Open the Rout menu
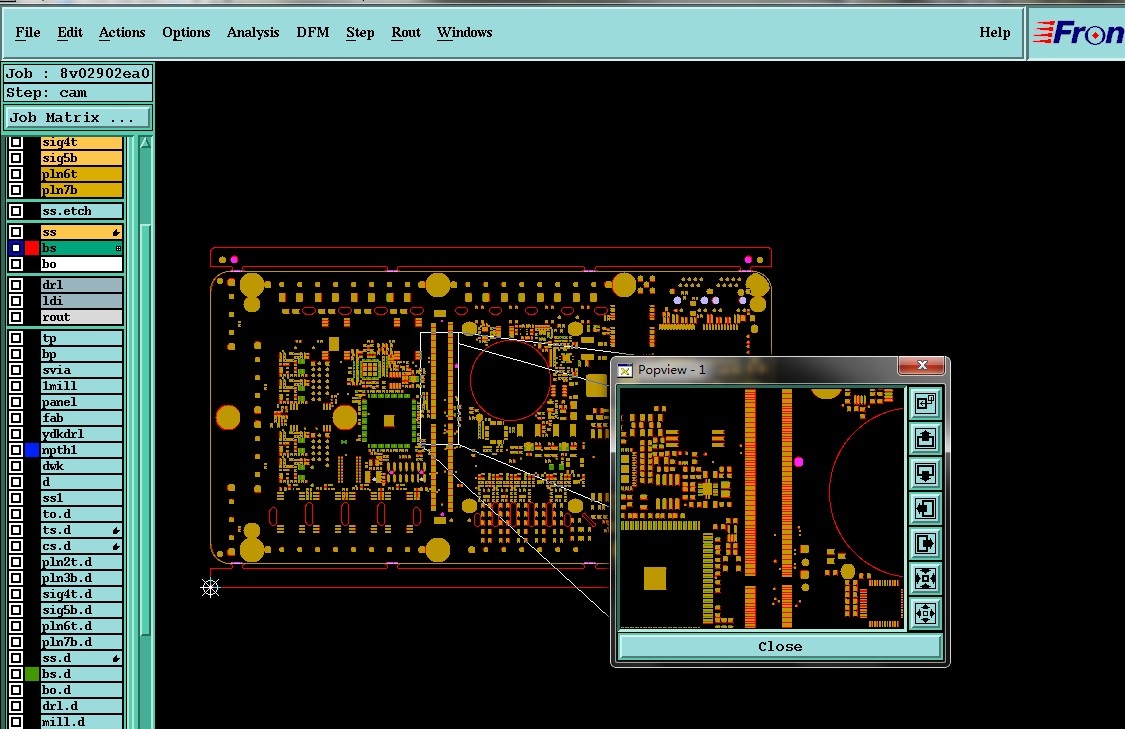The image size is (1125, 729). pos(406,32)
